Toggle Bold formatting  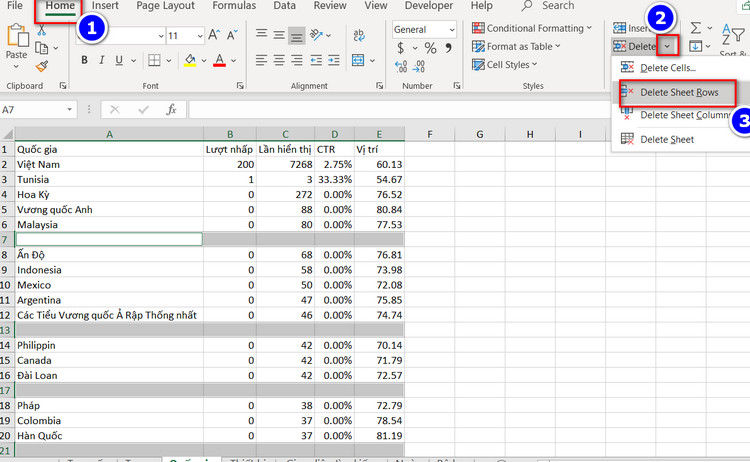click(85, 61)
